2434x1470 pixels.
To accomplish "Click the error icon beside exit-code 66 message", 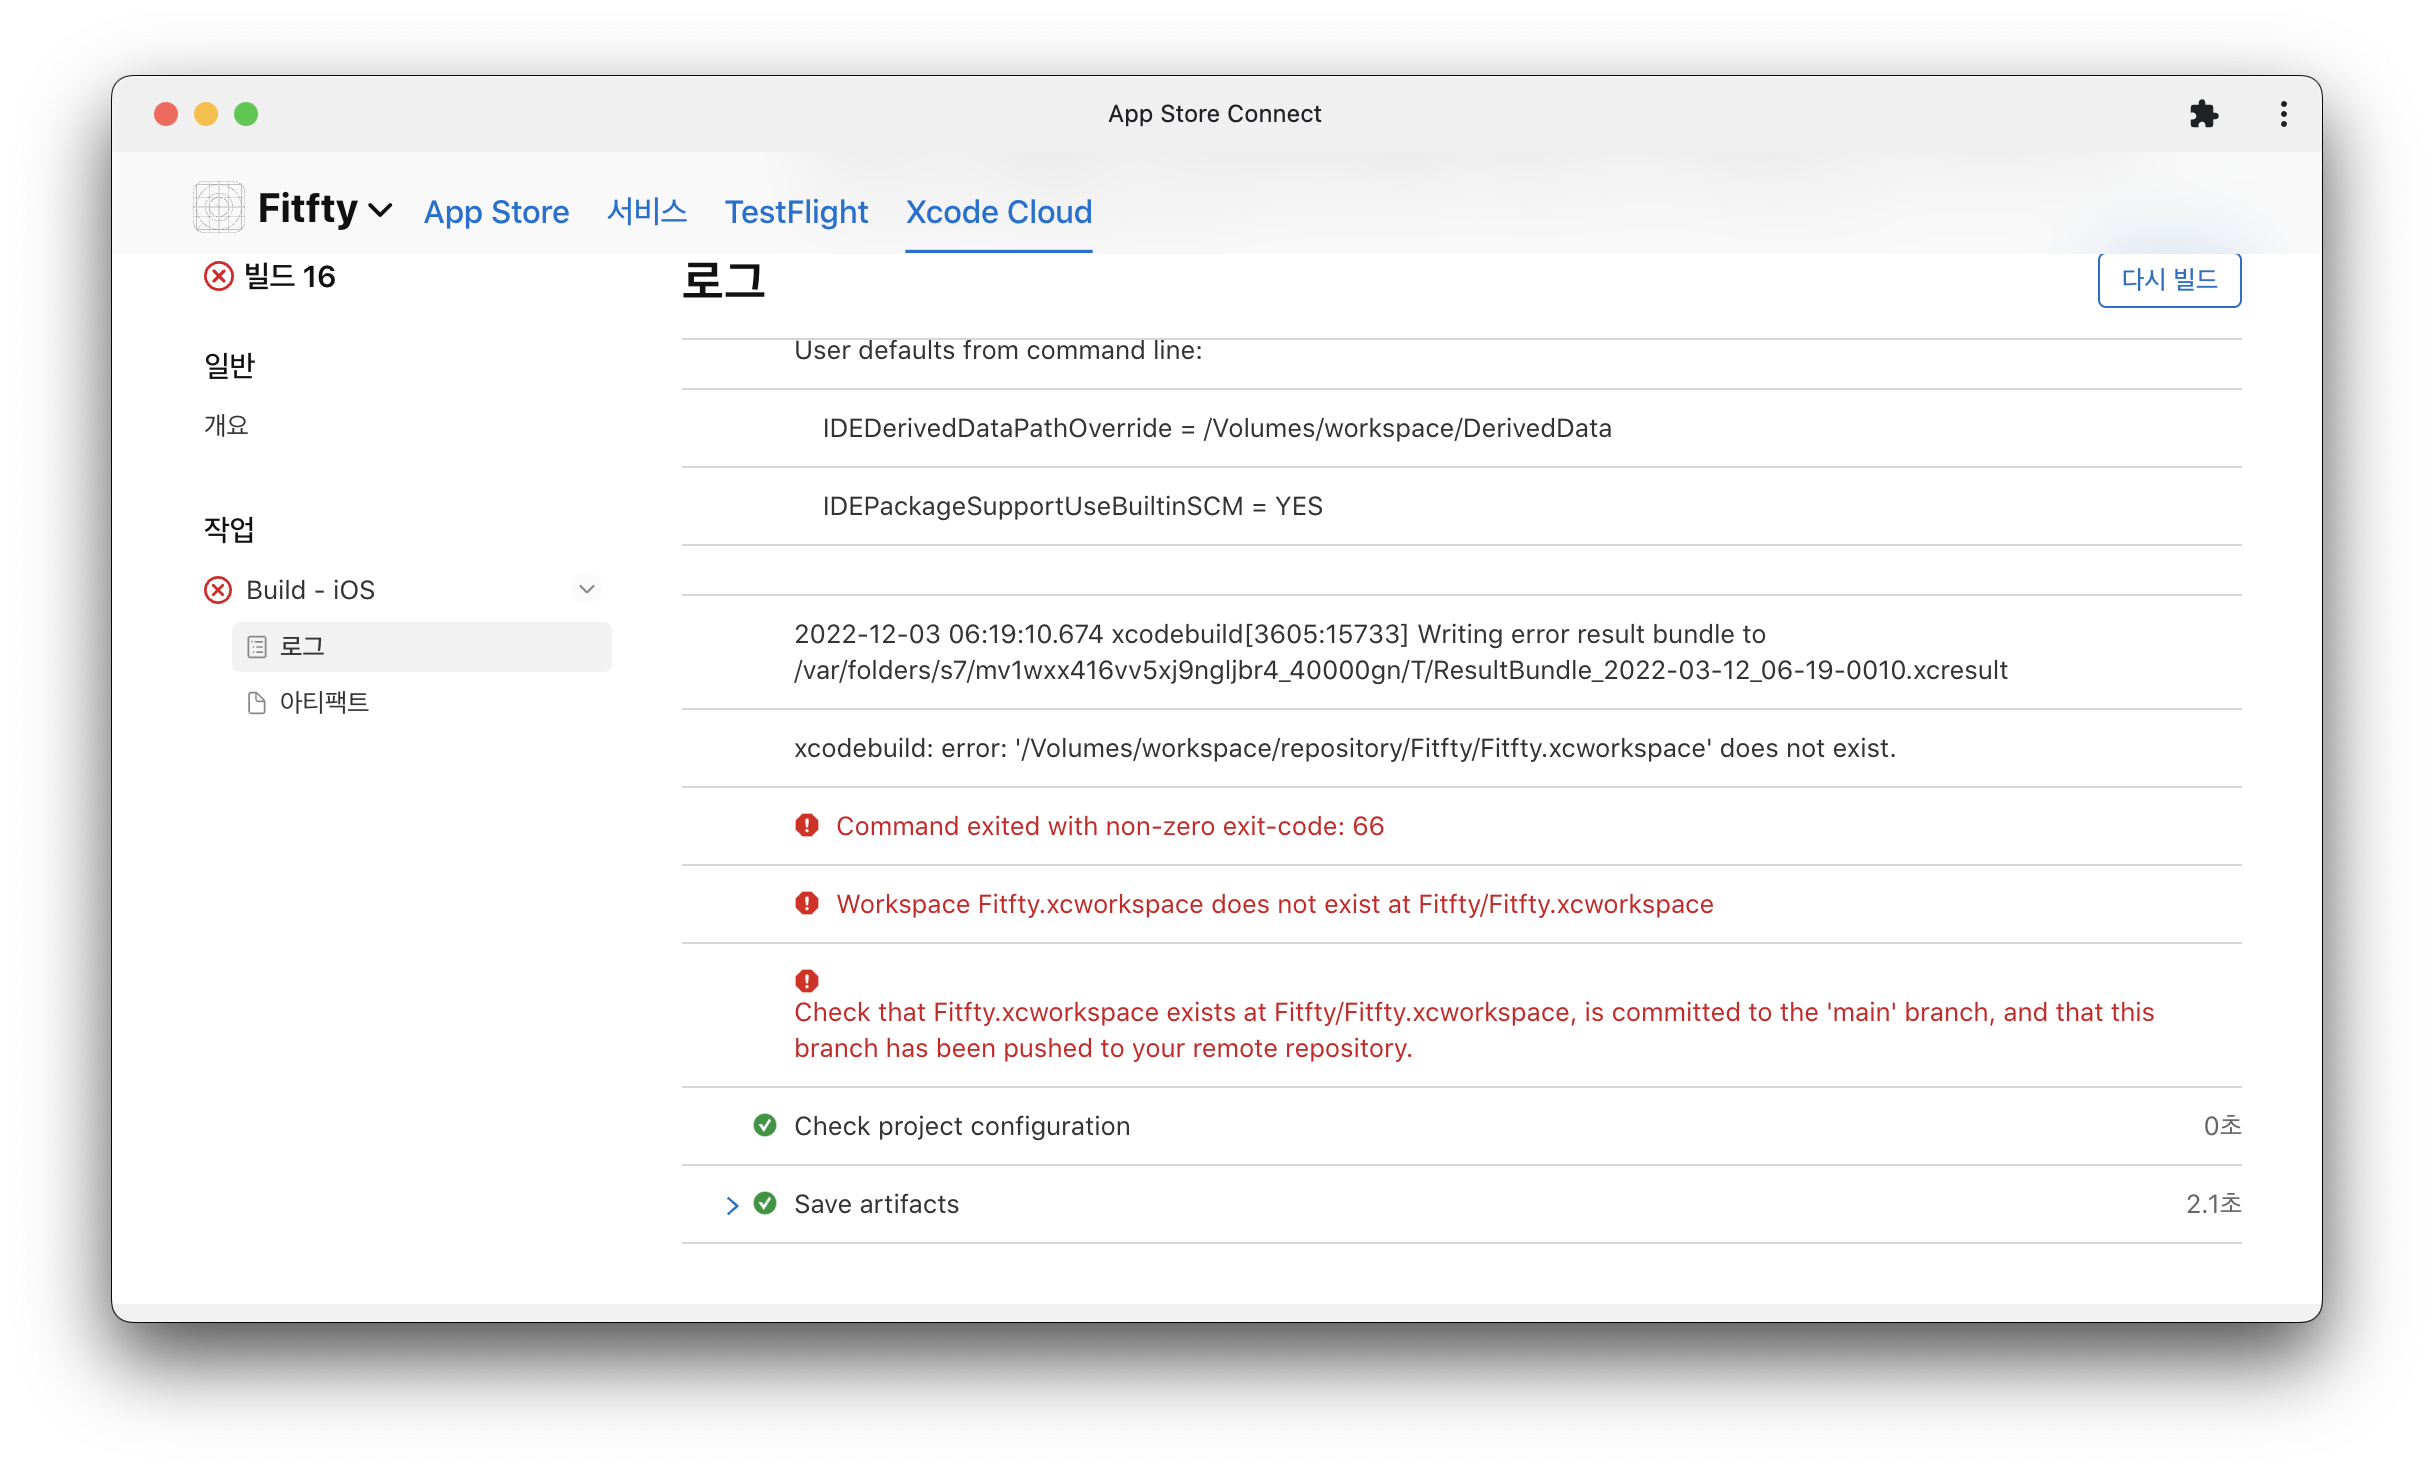I will [x=807, y=826].
